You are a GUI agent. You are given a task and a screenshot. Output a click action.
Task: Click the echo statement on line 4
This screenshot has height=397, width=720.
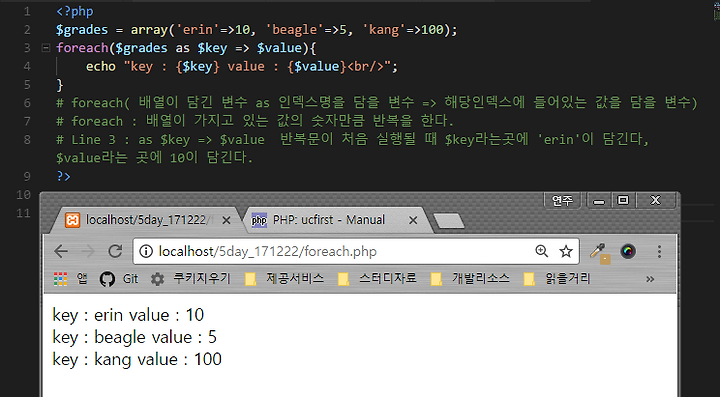pos(101,67)
